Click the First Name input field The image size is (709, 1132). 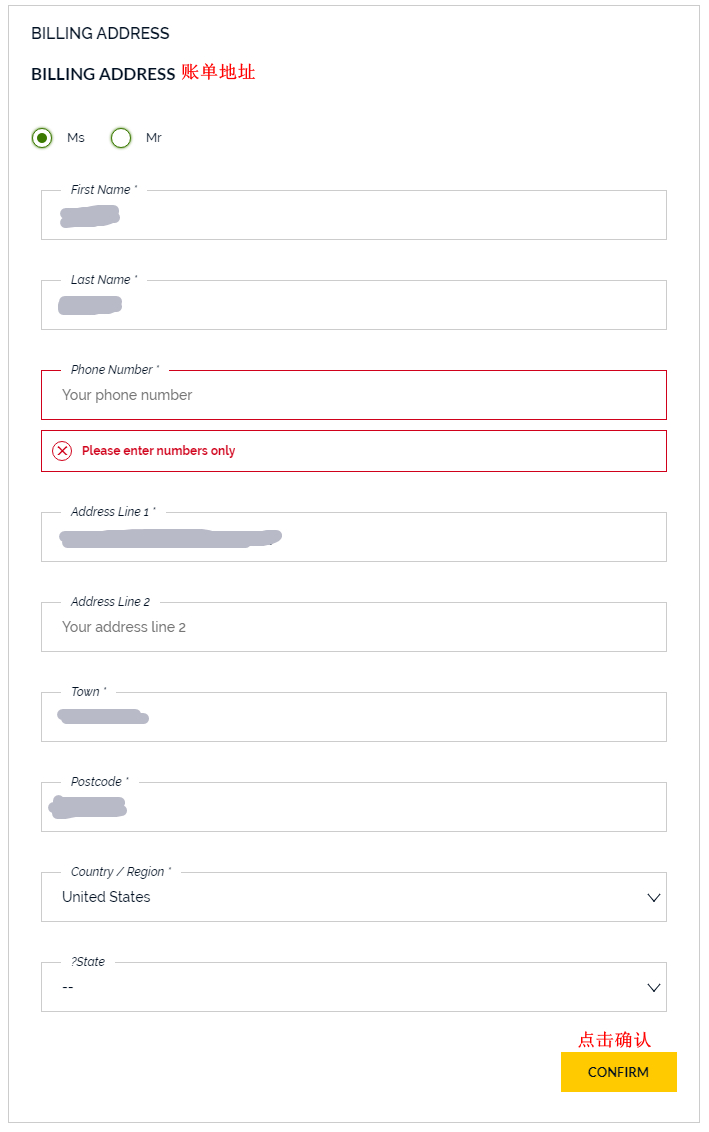click(353, 215)
